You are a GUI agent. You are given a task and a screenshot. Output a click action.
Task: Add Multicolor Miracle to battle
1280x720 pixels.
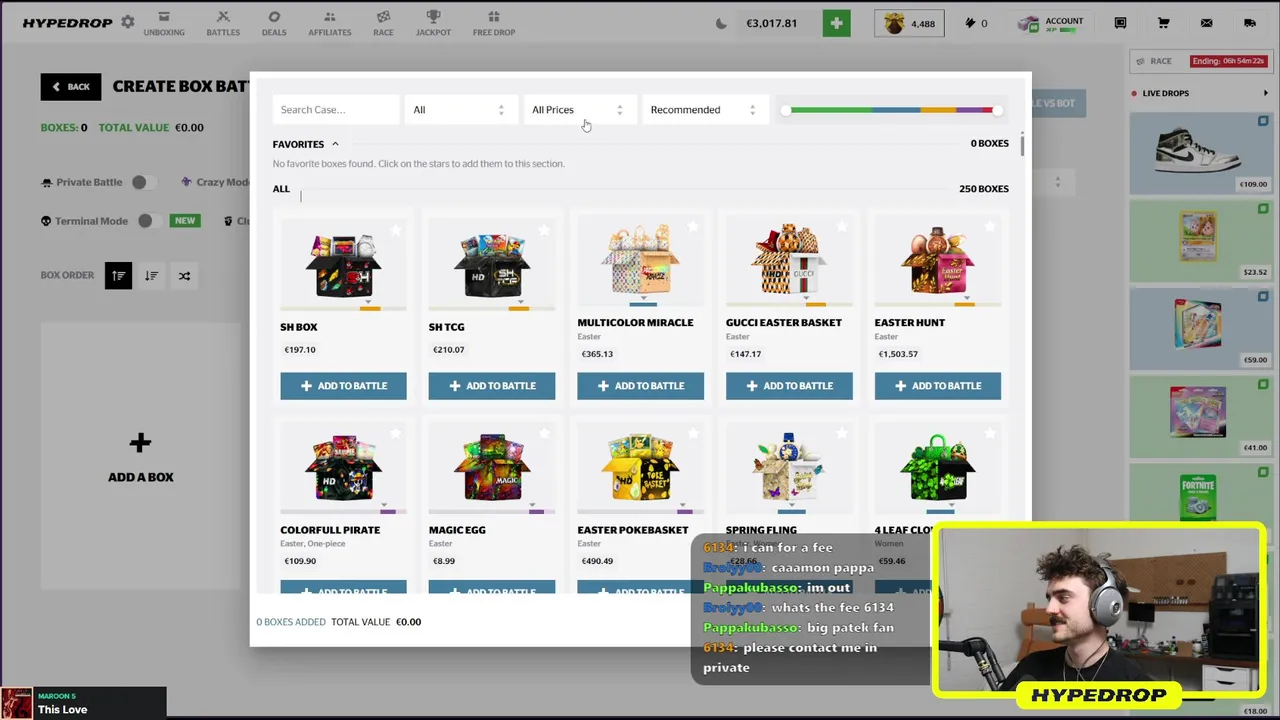[640, 386]
